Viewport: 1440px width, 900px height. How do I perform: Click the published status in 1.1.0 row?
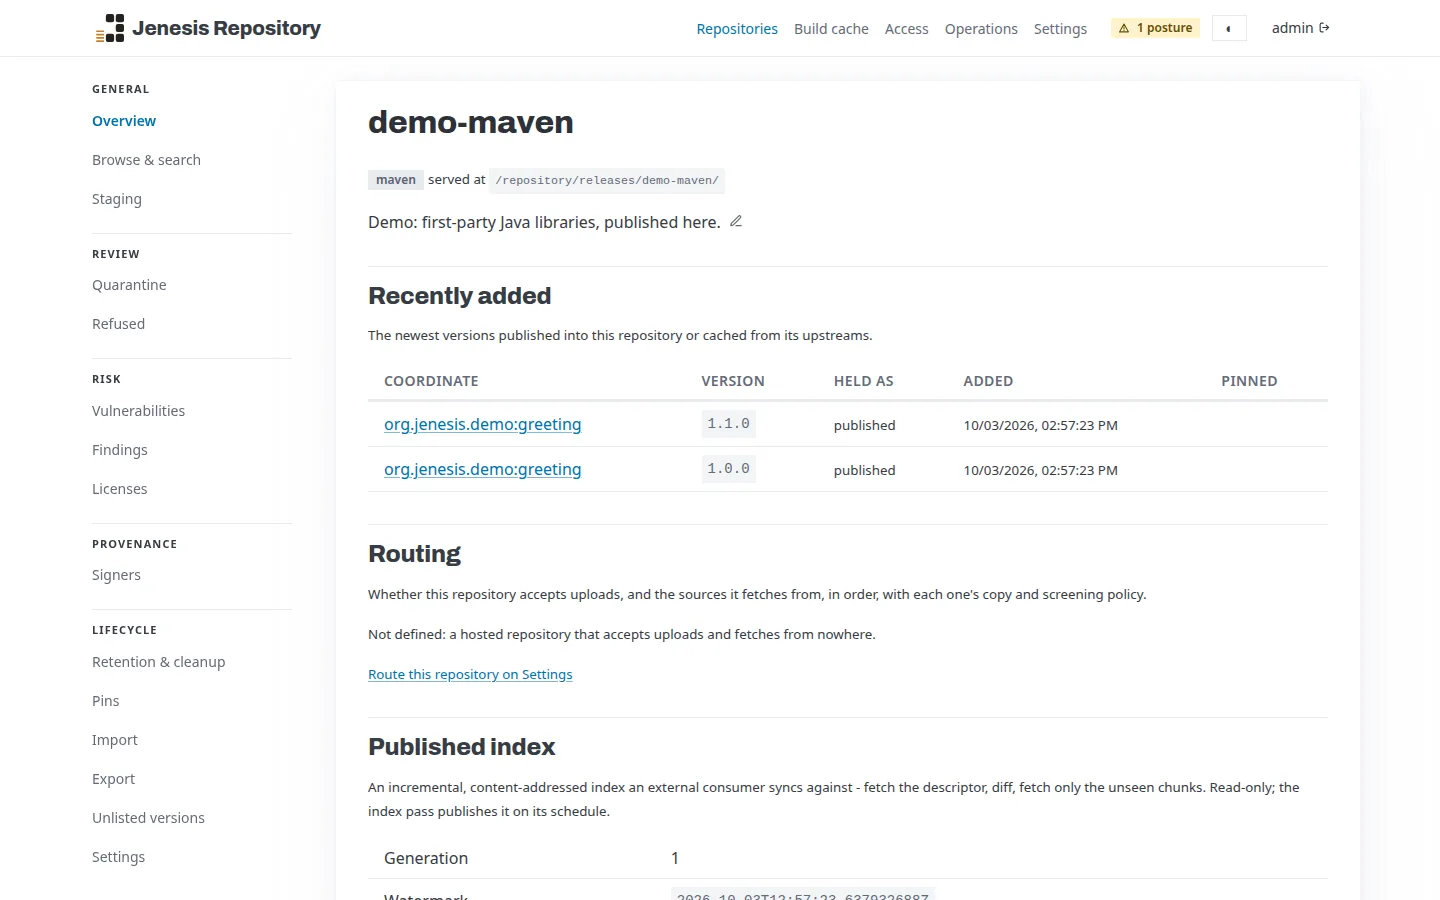[865, 425]
